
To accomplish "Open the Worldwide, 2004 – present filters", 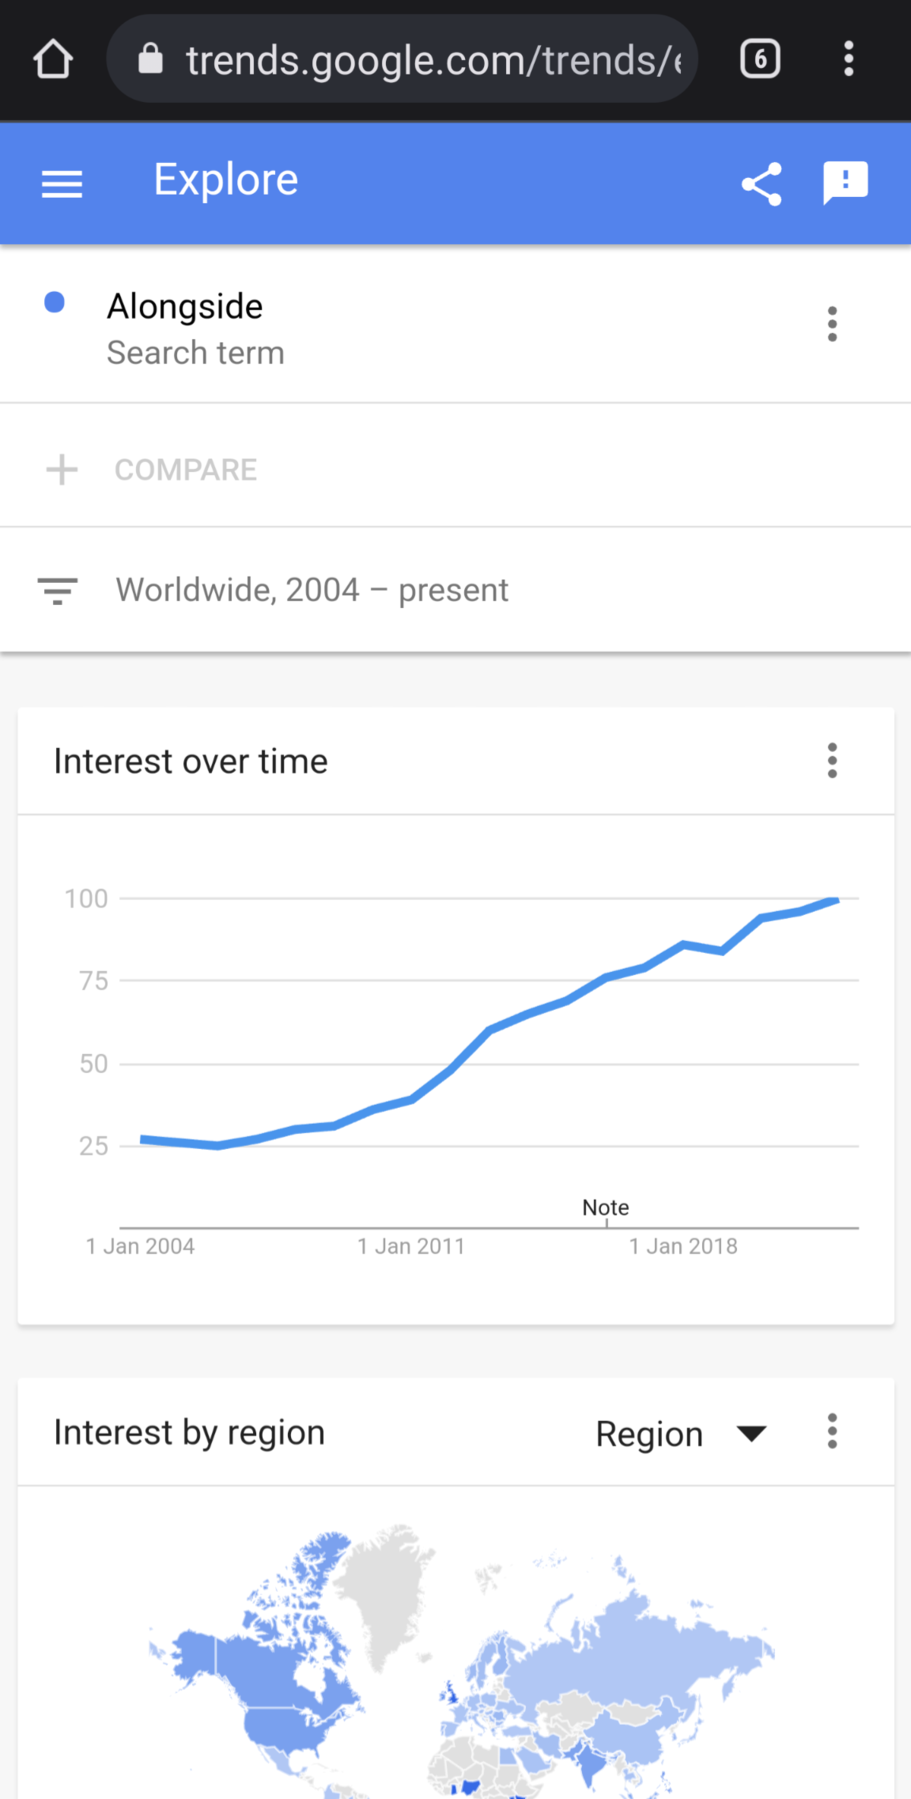I will click(312, 590).
